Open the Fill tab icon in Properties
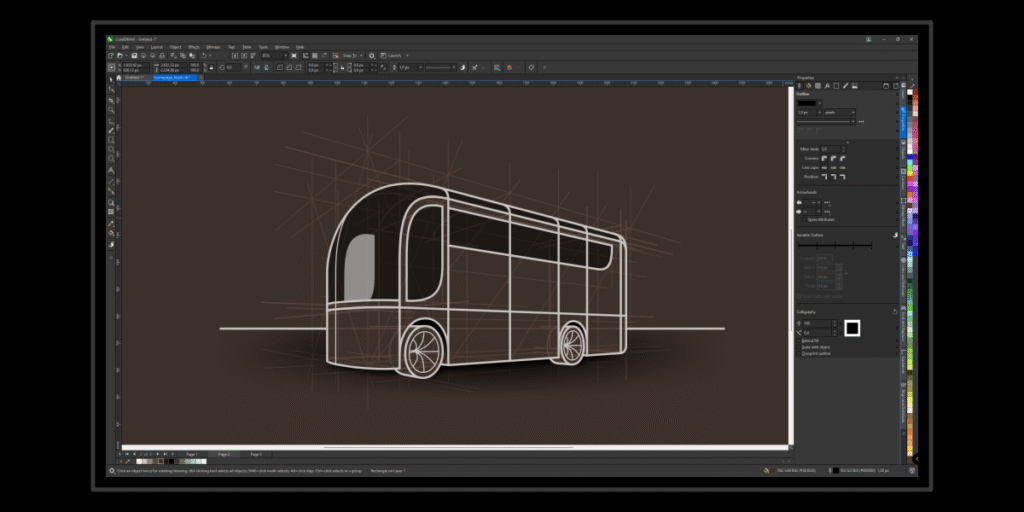Screen dimensions: 1024x512 click(x=808, y=86)
